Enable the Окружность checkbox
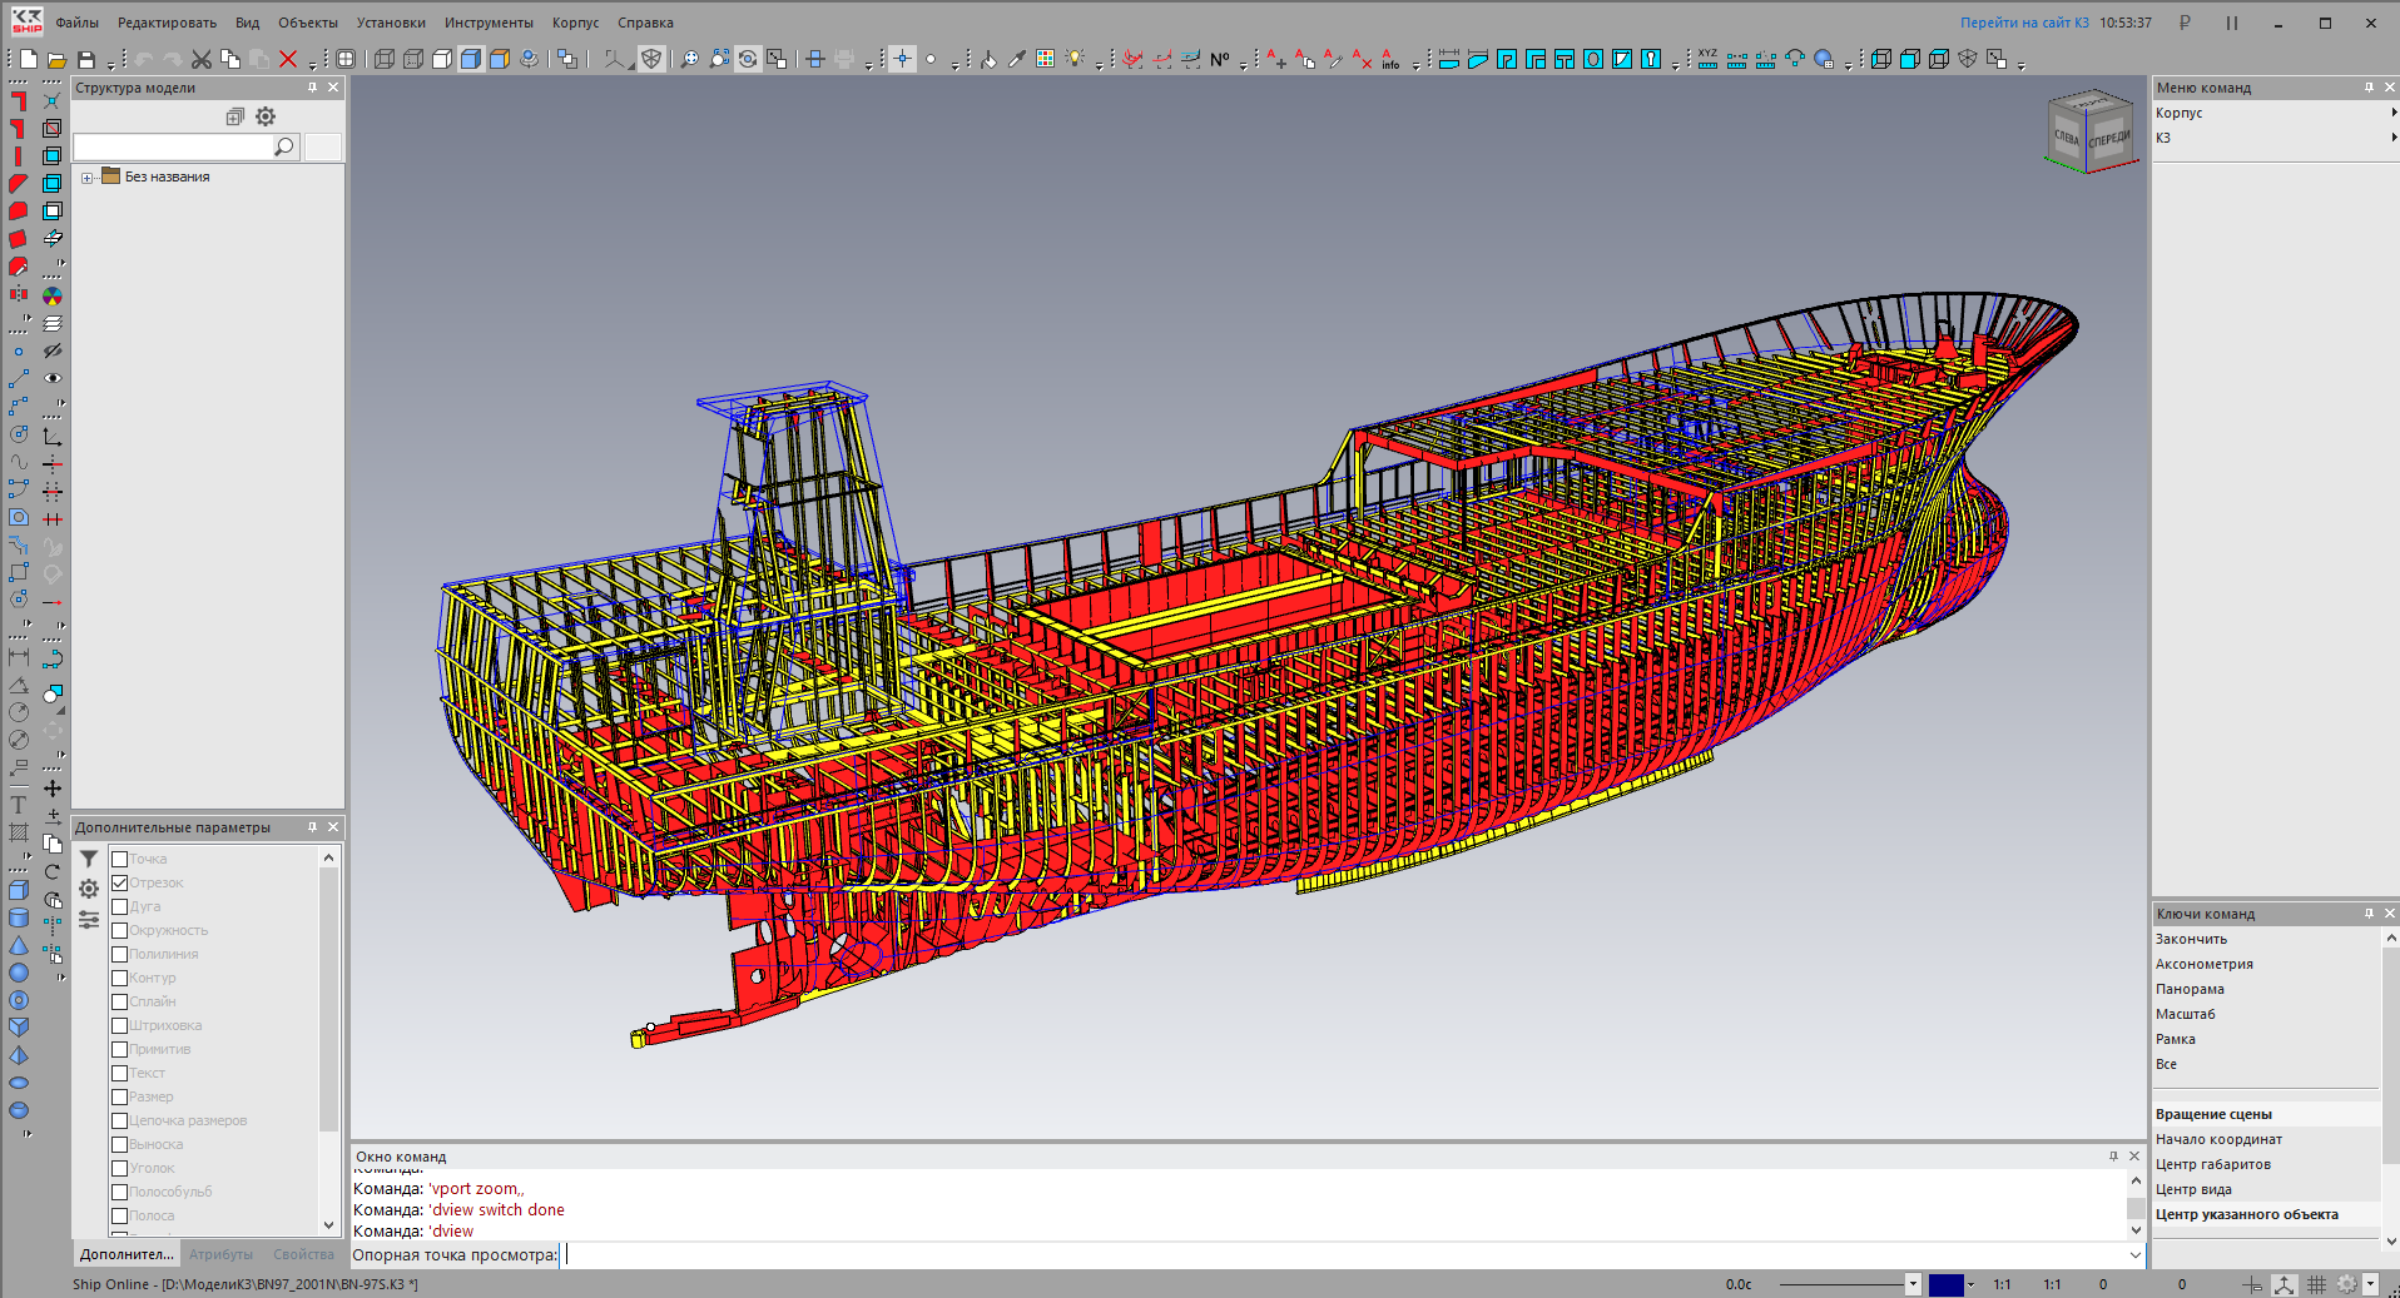Viewport: 2400px width, 1298px height. click(120, 930)
